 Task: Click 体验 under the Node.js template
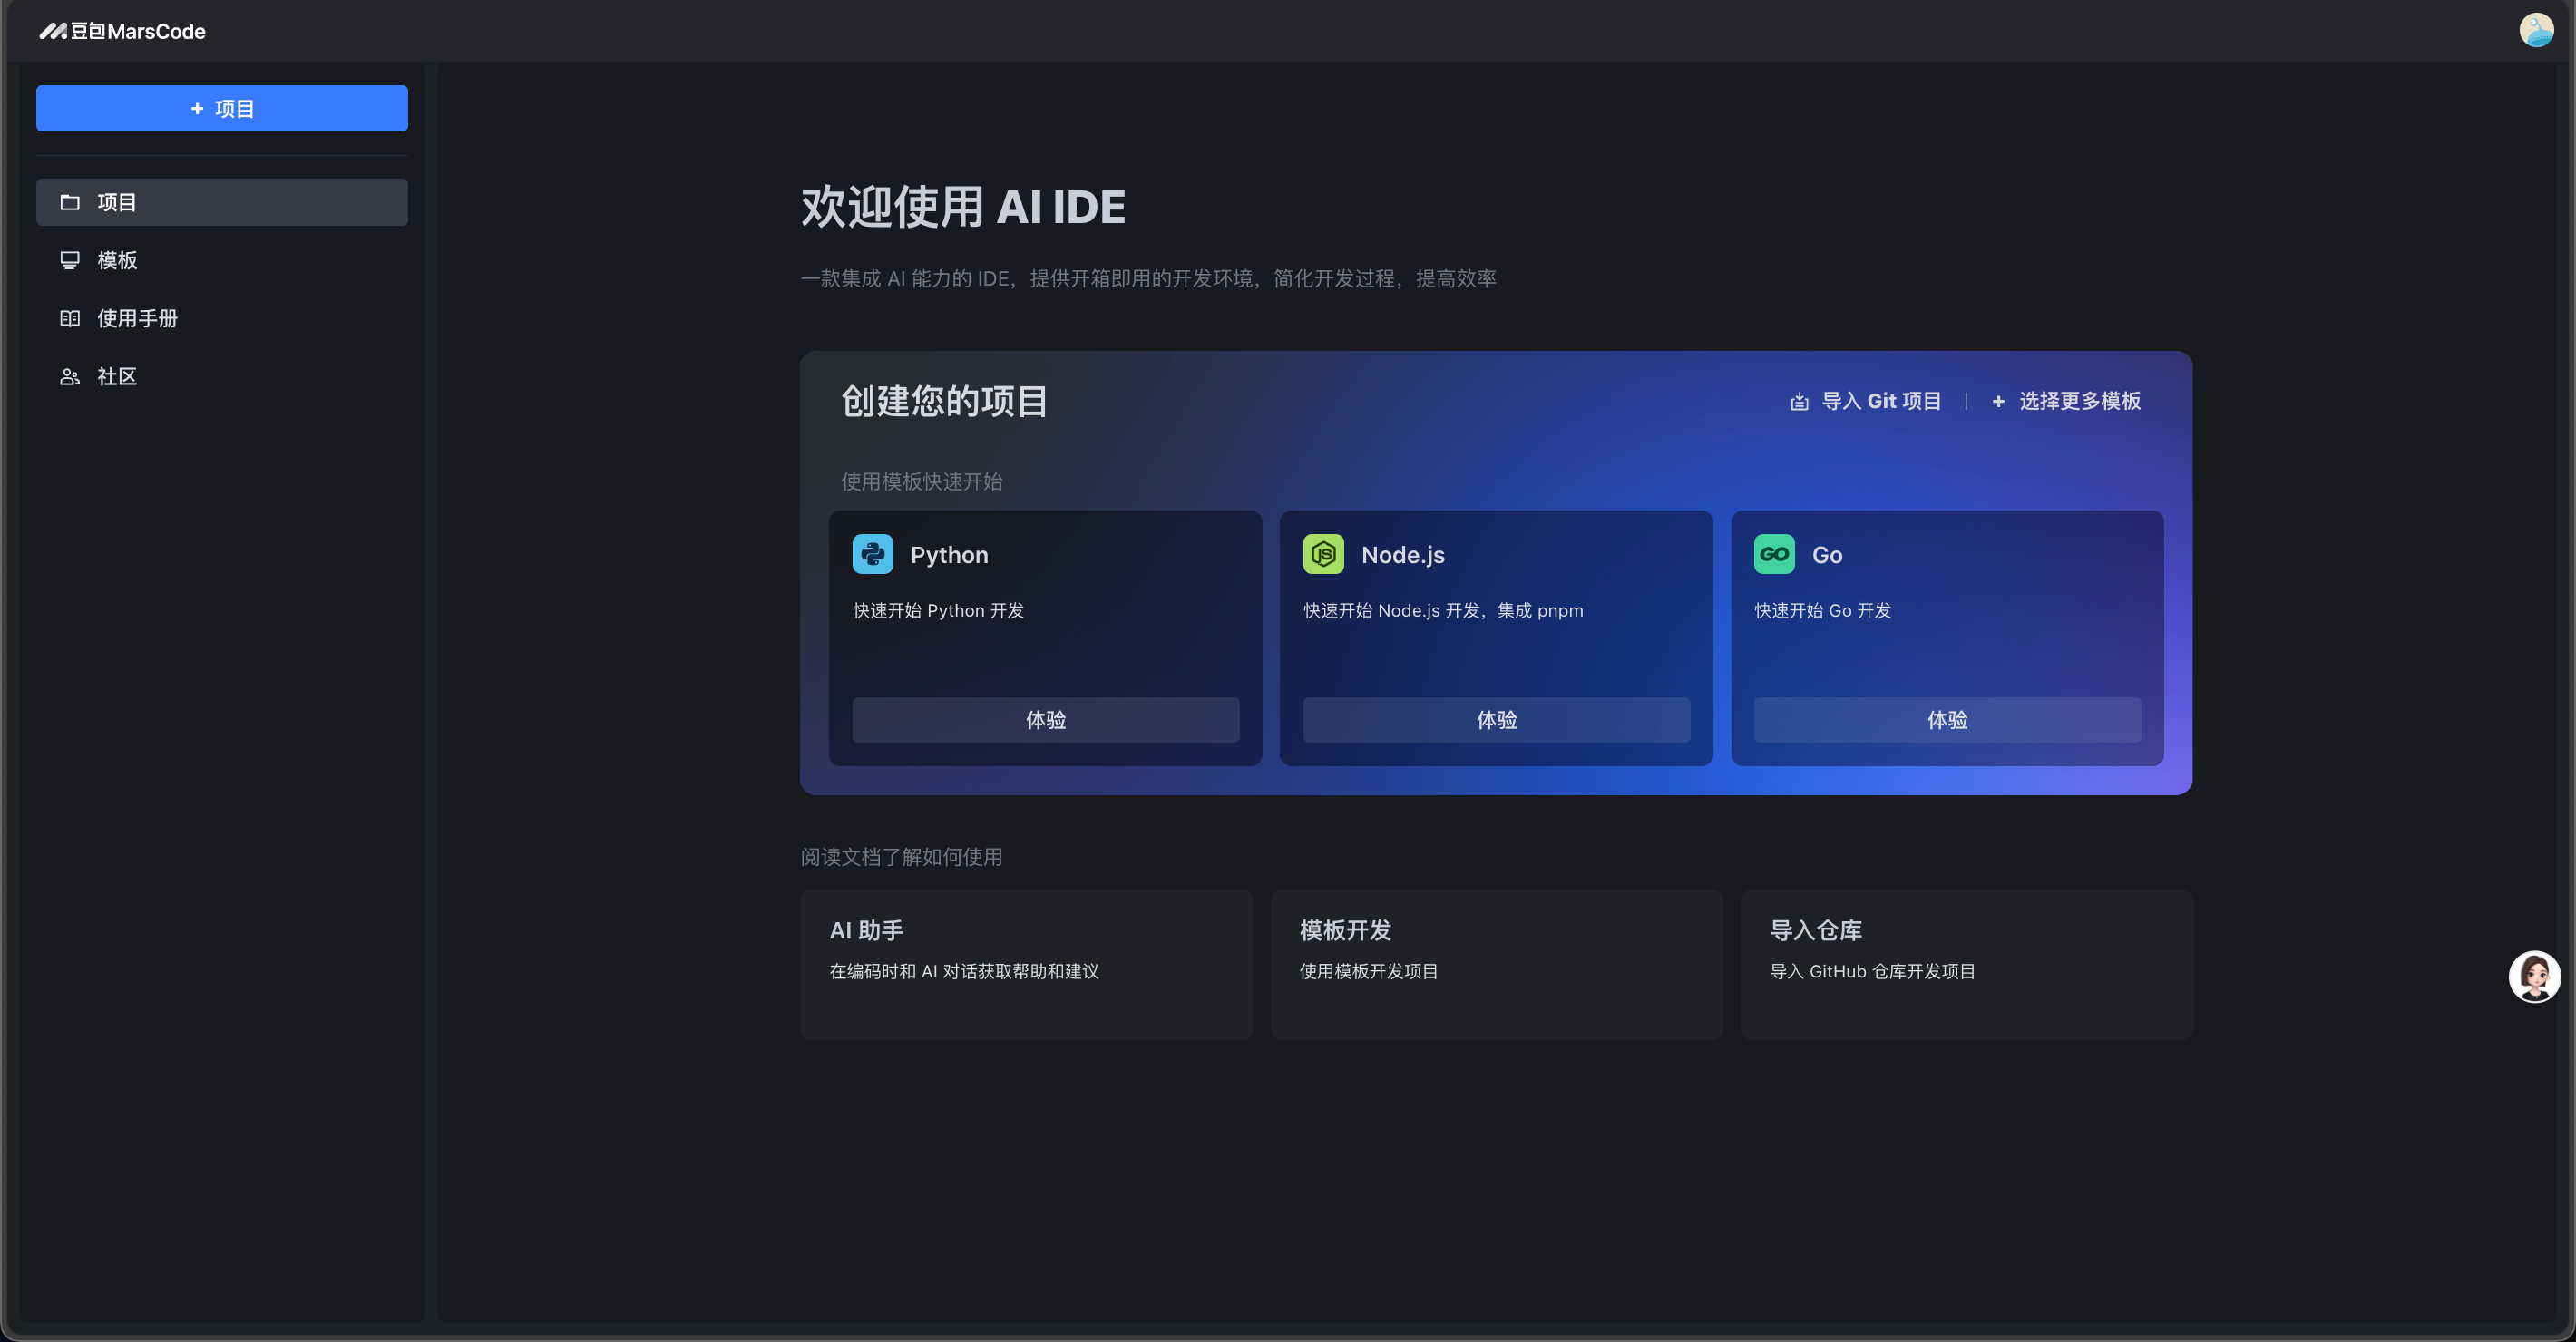pos(1496,719)
